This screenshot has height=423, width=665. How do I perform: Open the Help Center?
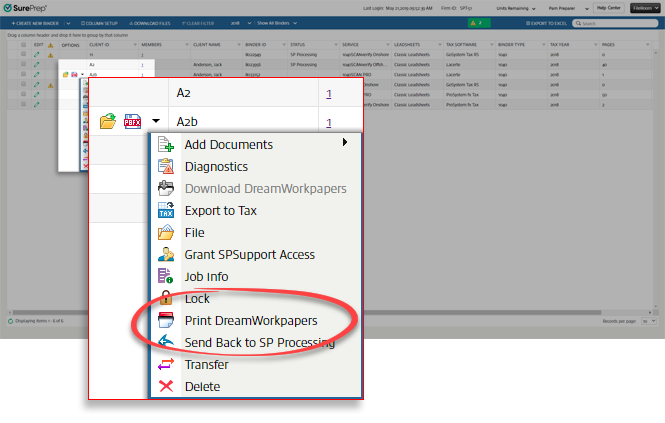click(x=609, y=8)
